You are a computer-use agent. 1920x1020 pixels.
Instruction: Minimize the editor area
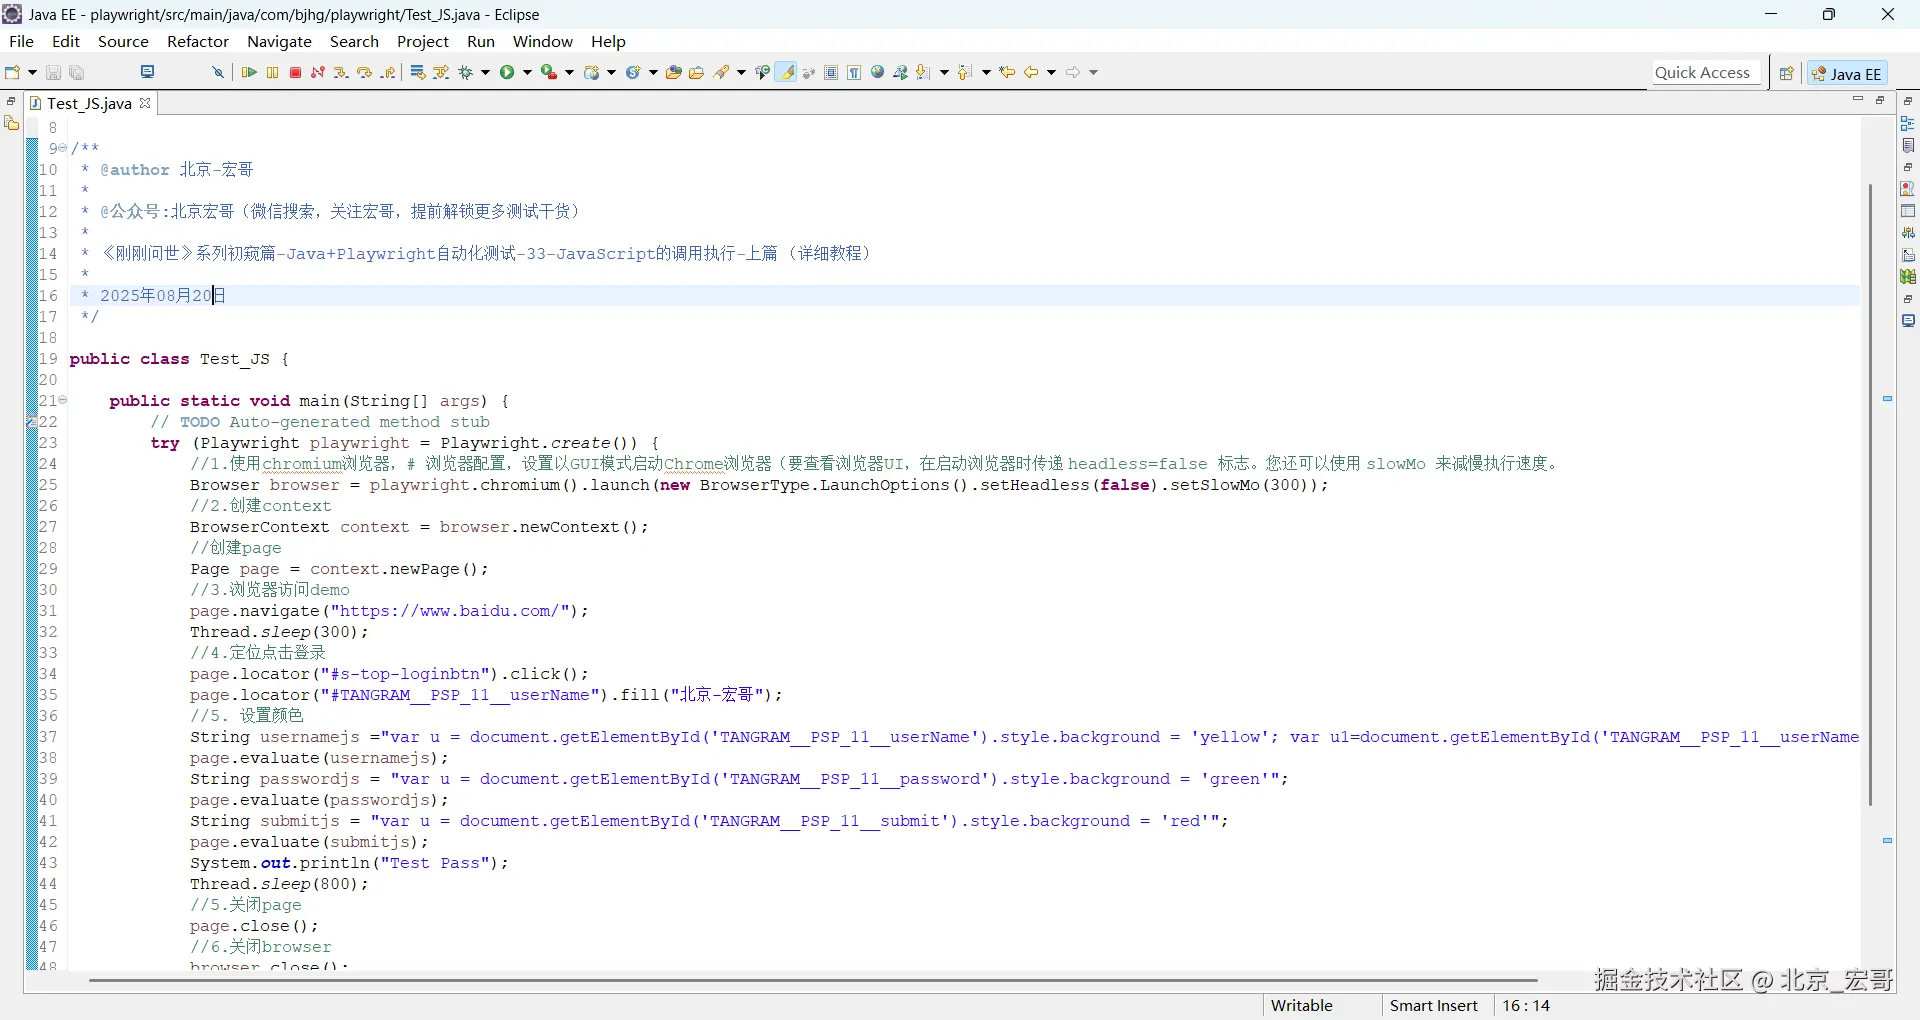(x=1858, y=99)
